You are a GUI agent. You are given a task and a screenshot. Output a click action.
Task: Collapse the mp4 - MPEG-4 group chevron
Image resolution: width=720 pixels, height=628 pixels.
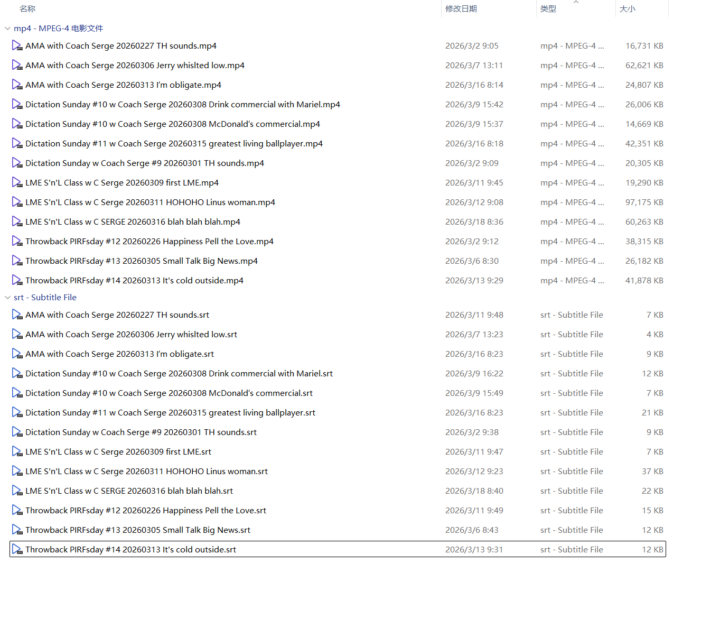[x=7, y=28]
